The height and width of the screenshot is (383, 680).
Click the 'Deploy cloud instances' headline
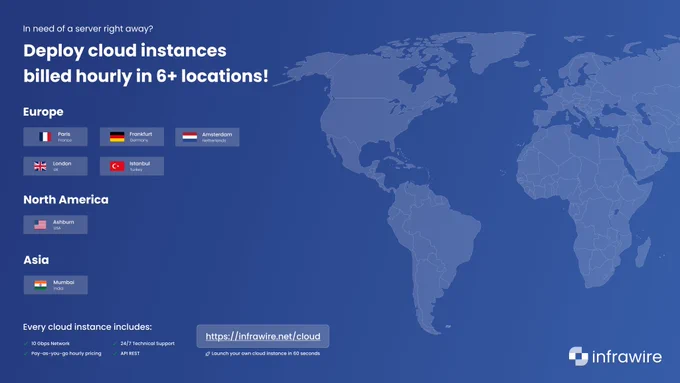coord(125,51)
